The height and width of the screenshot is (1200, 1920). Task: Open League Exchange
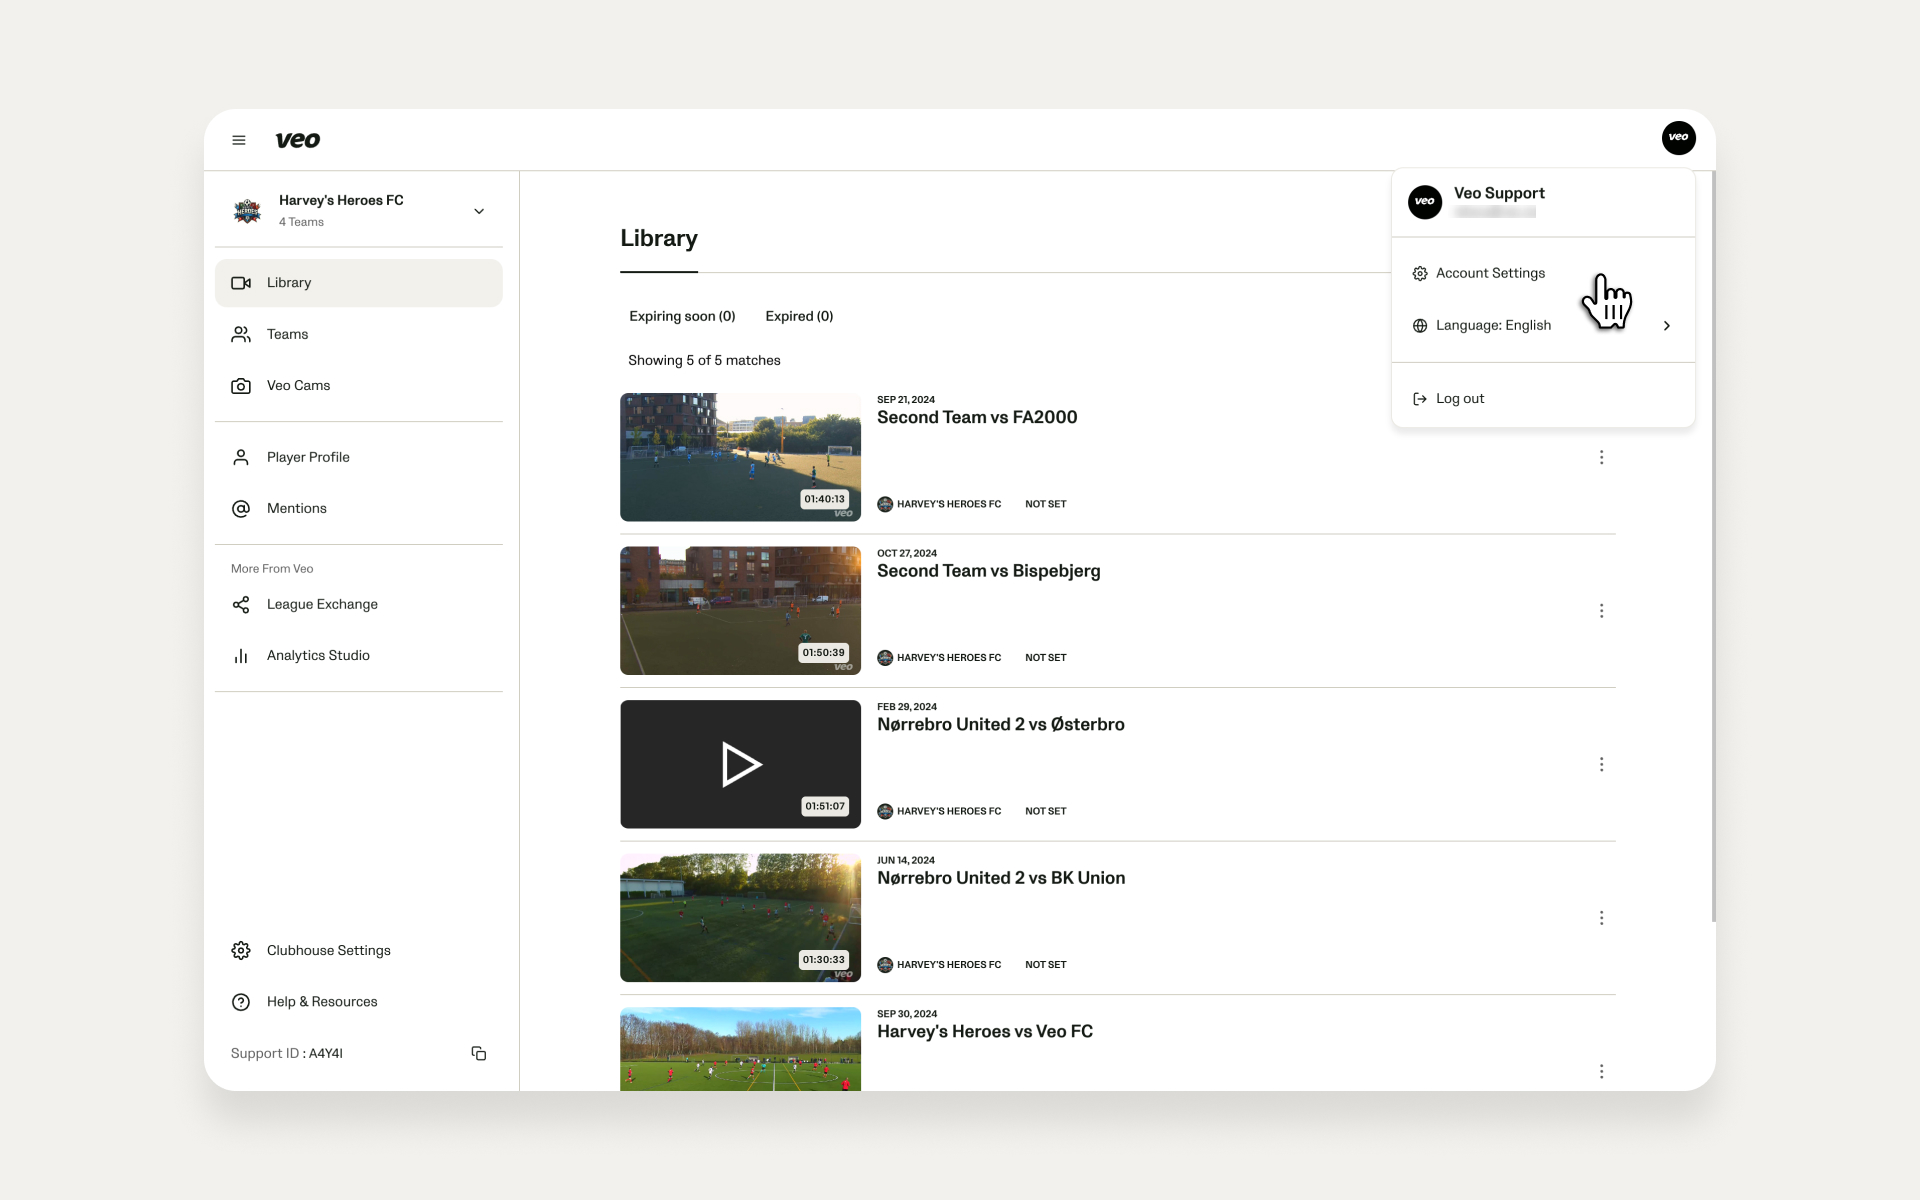coord(358,605)
